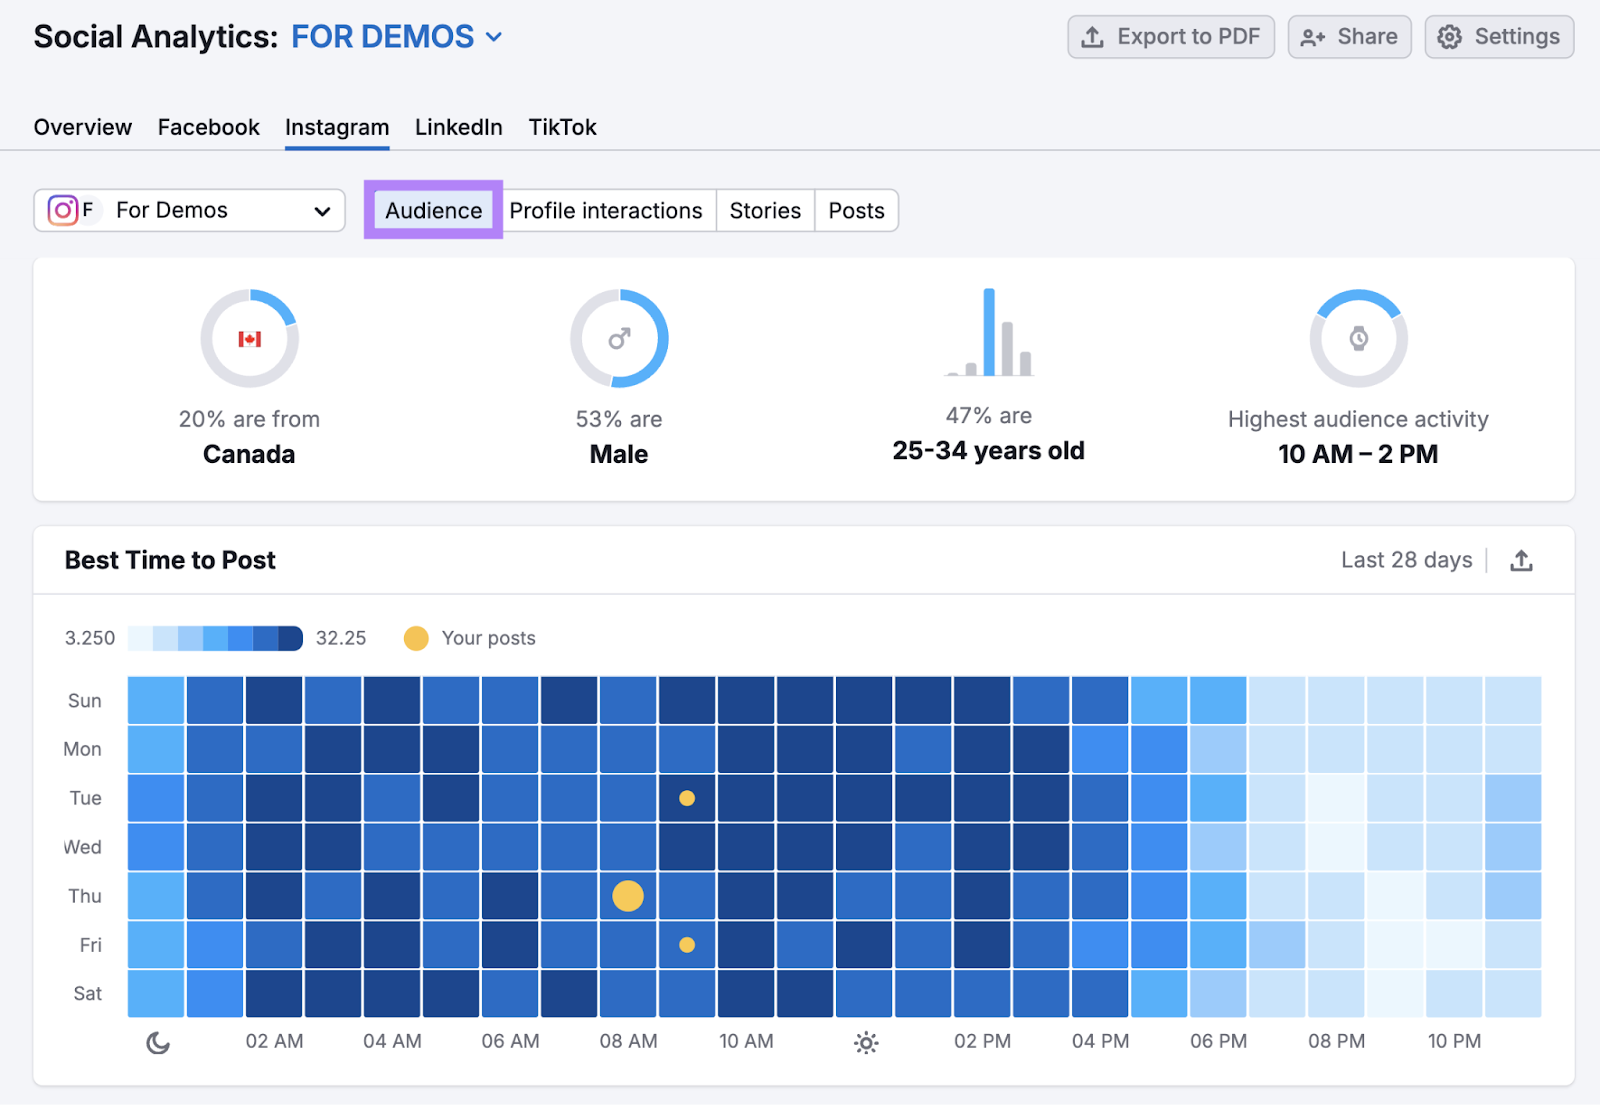Viewport: 1600px width, 1105px height.
Task: Select the Posts view
Action: click(856, 211)
